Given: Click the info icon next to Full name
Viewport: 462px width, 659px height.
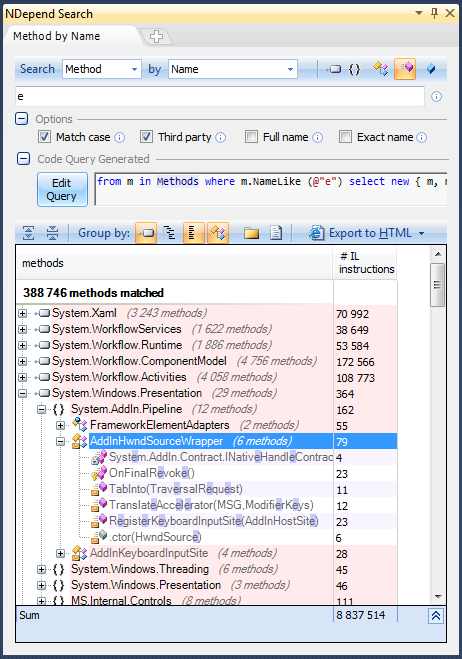Looking at the screenshot, I should click(318, 137).
